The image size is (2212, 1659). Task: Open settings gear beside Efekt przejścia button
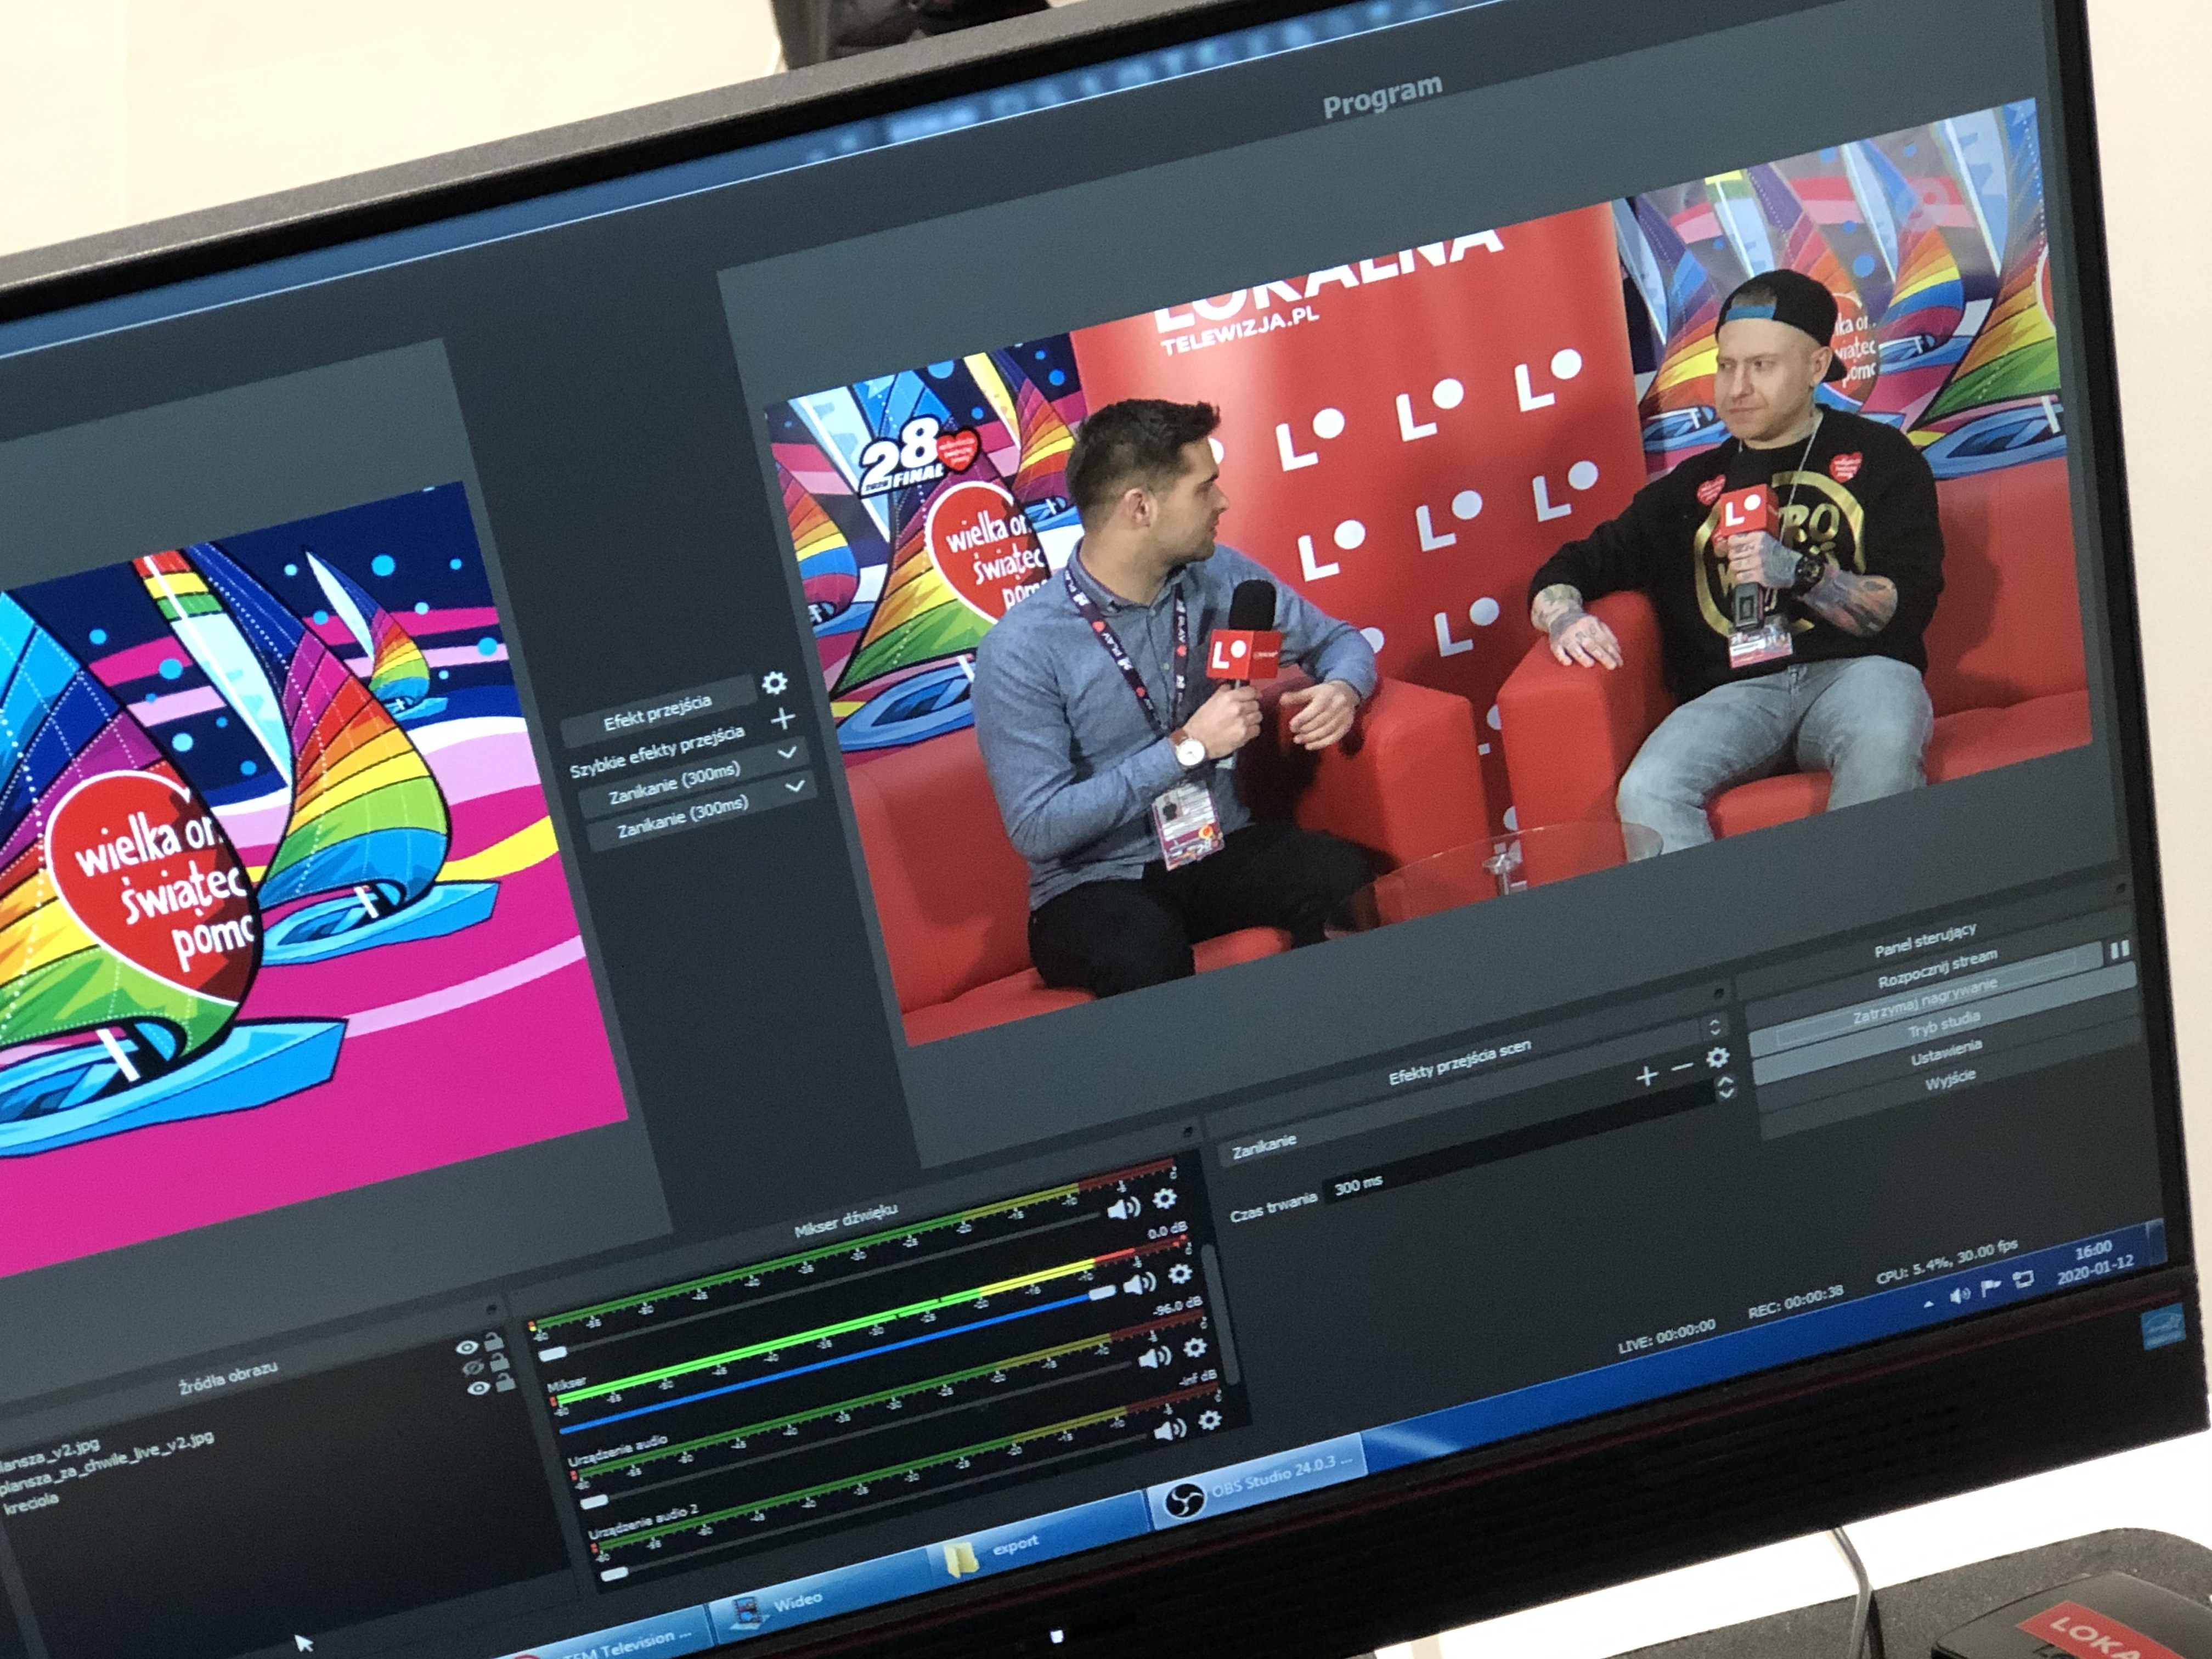click(775, 683)
